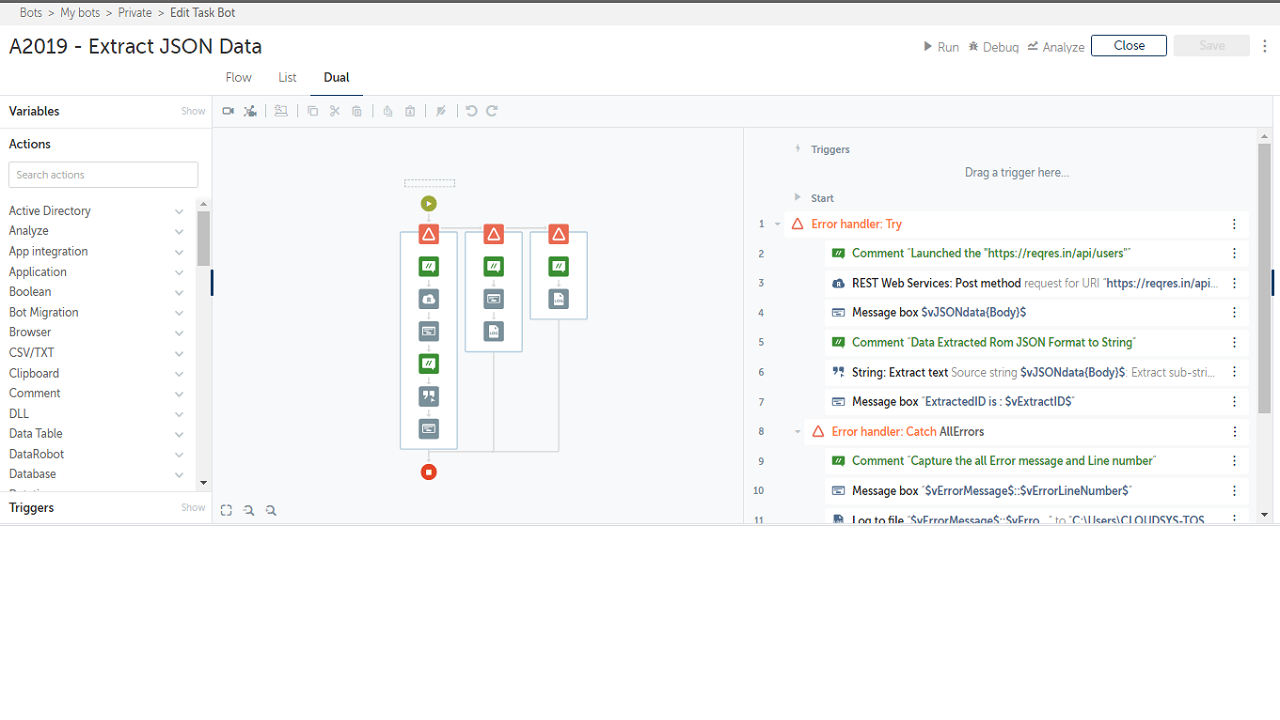The height and width of the screenshot is (720, 1280).
Task: Expand the Triggers section in list
Action: [x=798, y=149]
